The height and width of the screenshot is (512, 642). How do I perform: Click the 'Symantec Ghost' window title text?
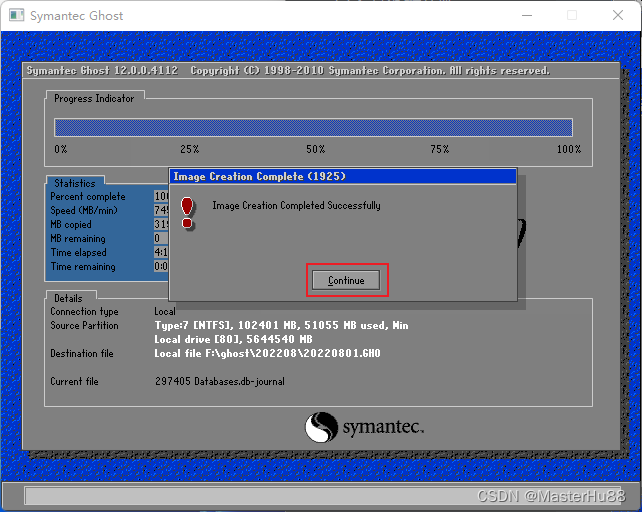click(77, 16)
